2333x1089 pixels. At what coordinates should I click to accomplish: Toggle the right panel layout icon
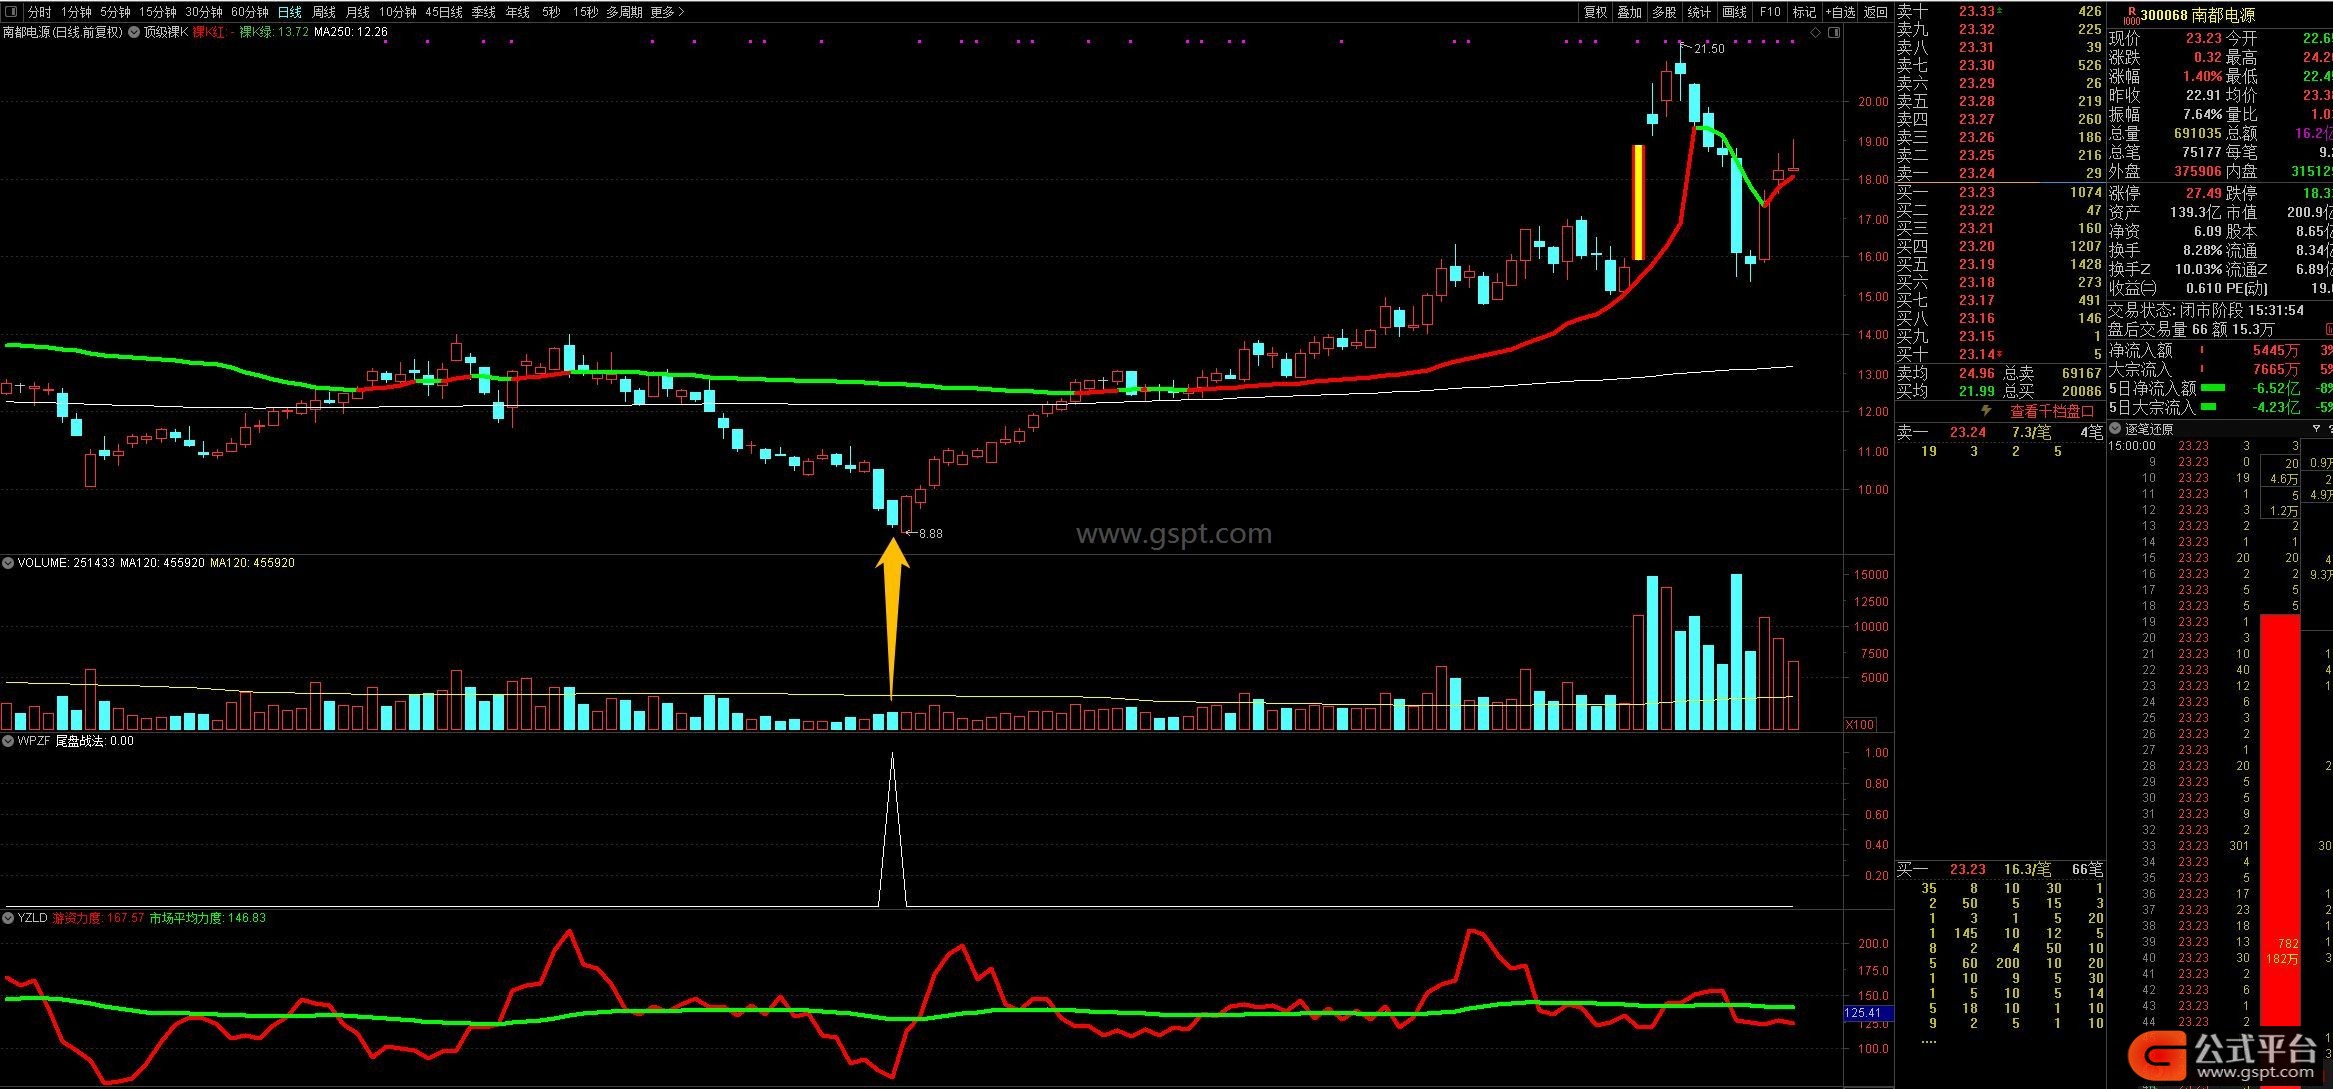tap(1834, 32)
